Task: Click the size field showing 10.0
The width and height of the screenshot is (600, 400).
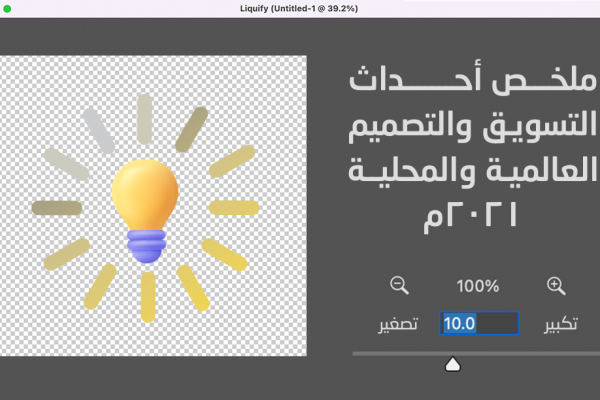Action: tap(480, 324)
